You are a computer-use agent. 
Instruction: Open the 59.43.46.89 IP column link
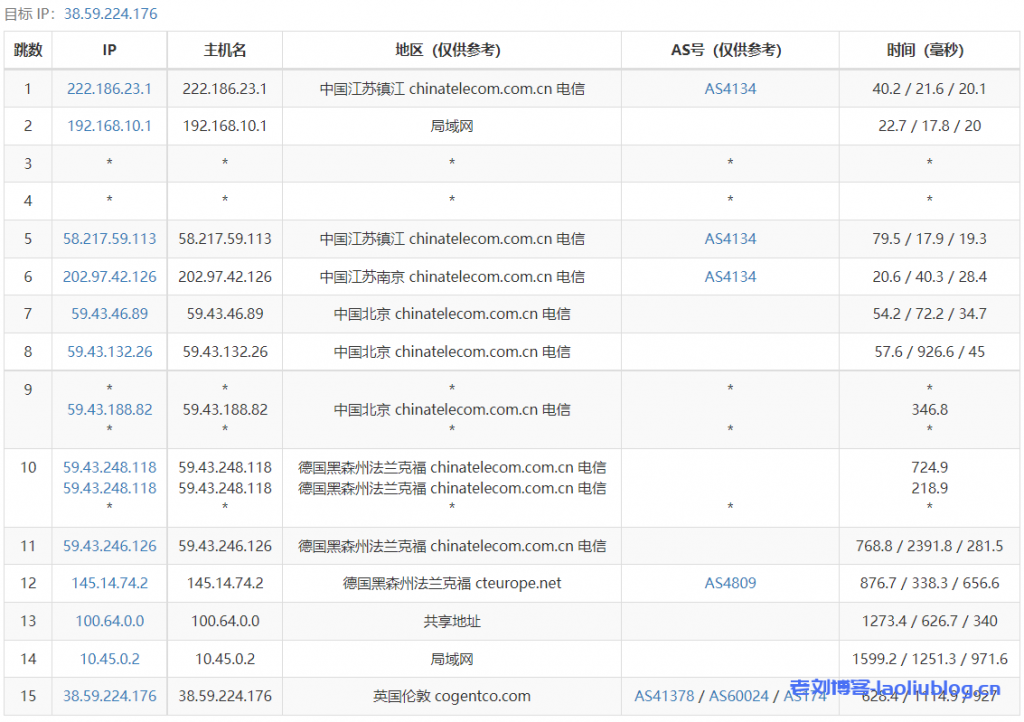tap(109, 314)
